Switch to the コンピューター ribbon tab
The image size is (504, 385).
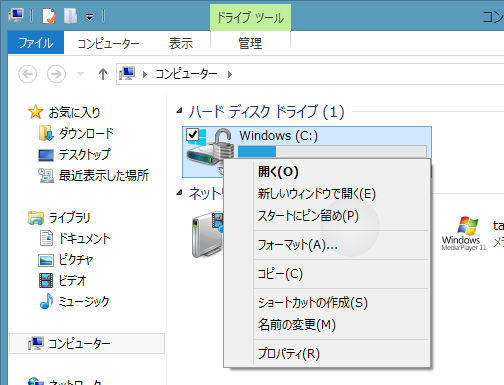108,43
